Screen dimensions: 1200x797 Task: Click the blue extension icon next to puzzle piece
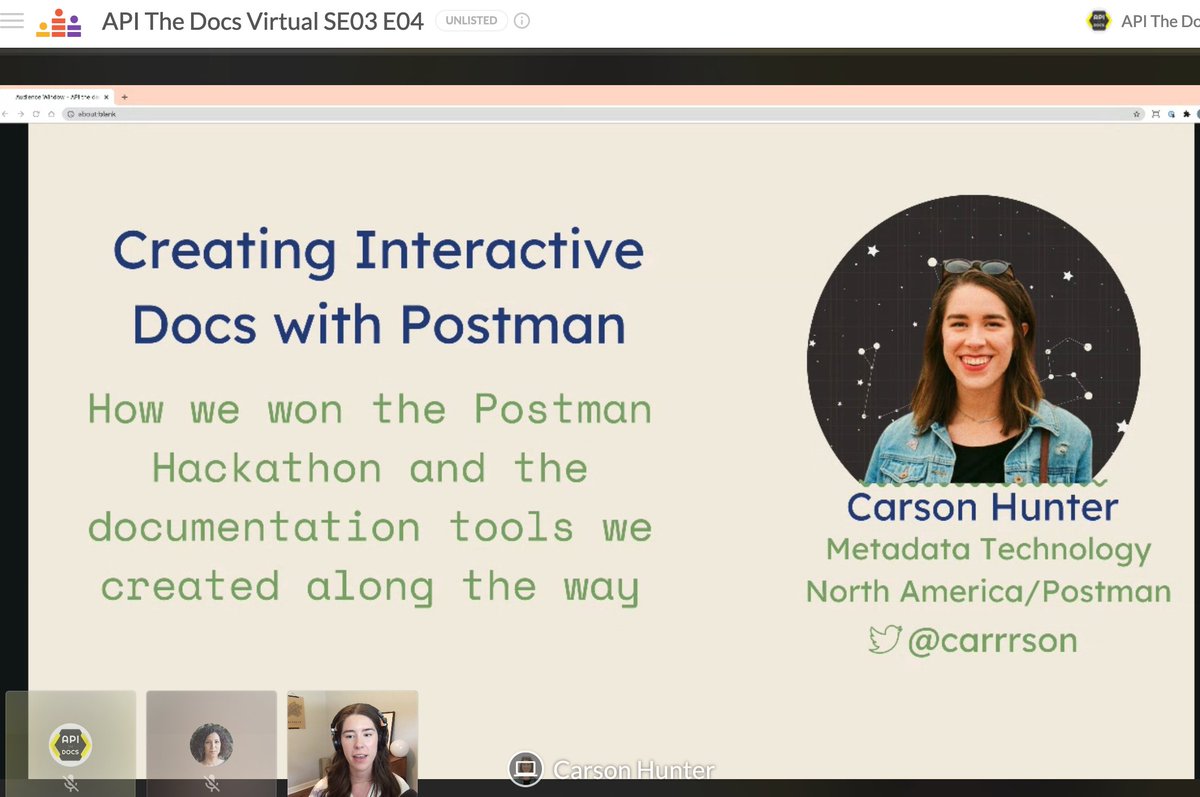pos(1171,115)
